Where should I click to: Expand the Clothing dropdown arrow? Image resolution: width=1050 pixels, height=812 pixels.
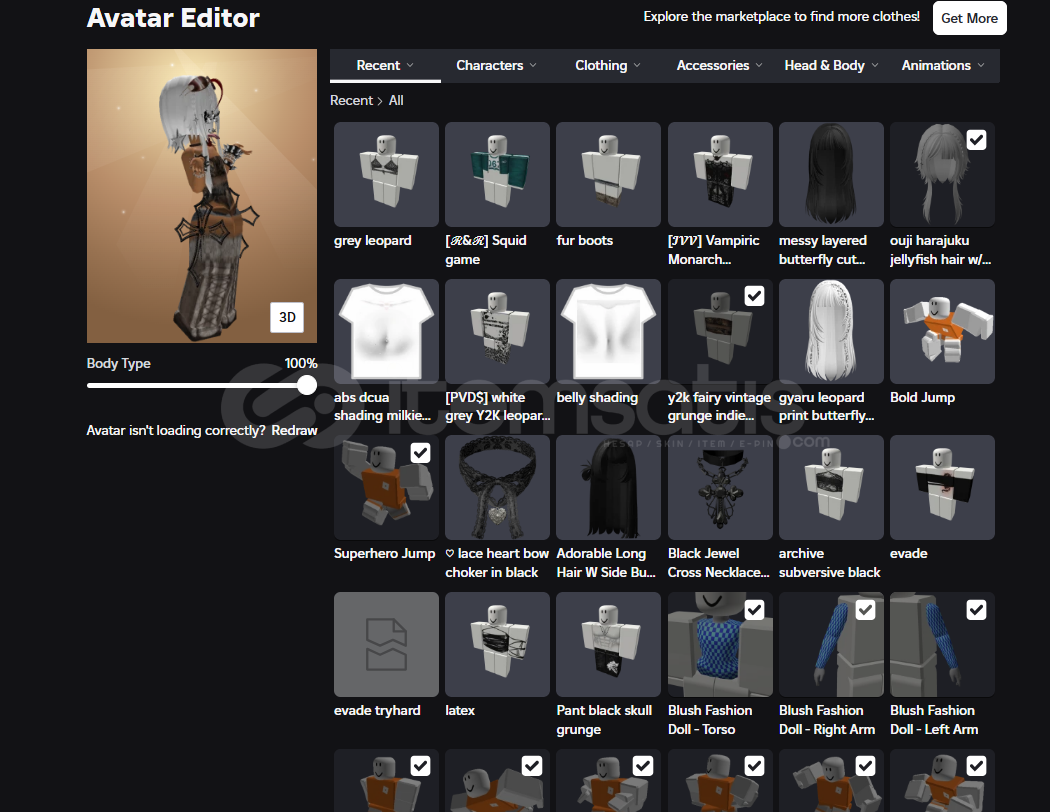click(x=637, y=66)
